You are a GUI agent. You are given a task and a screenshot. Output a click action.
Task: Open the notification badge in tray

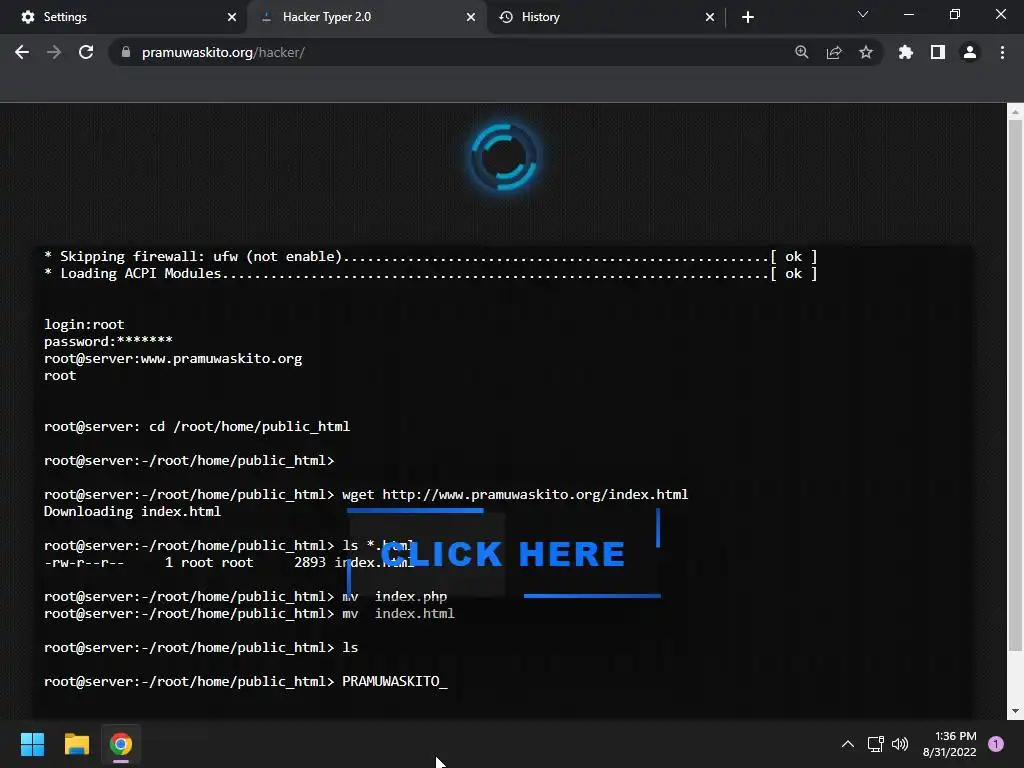point(996,744)
